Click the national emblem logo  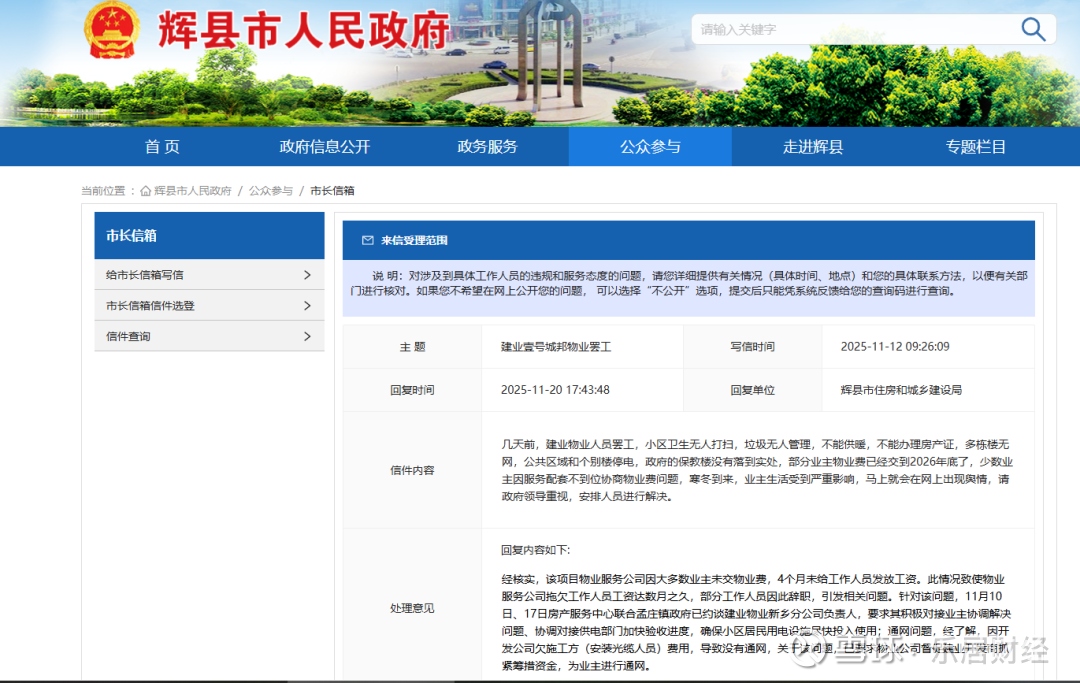tap(111, 31)
